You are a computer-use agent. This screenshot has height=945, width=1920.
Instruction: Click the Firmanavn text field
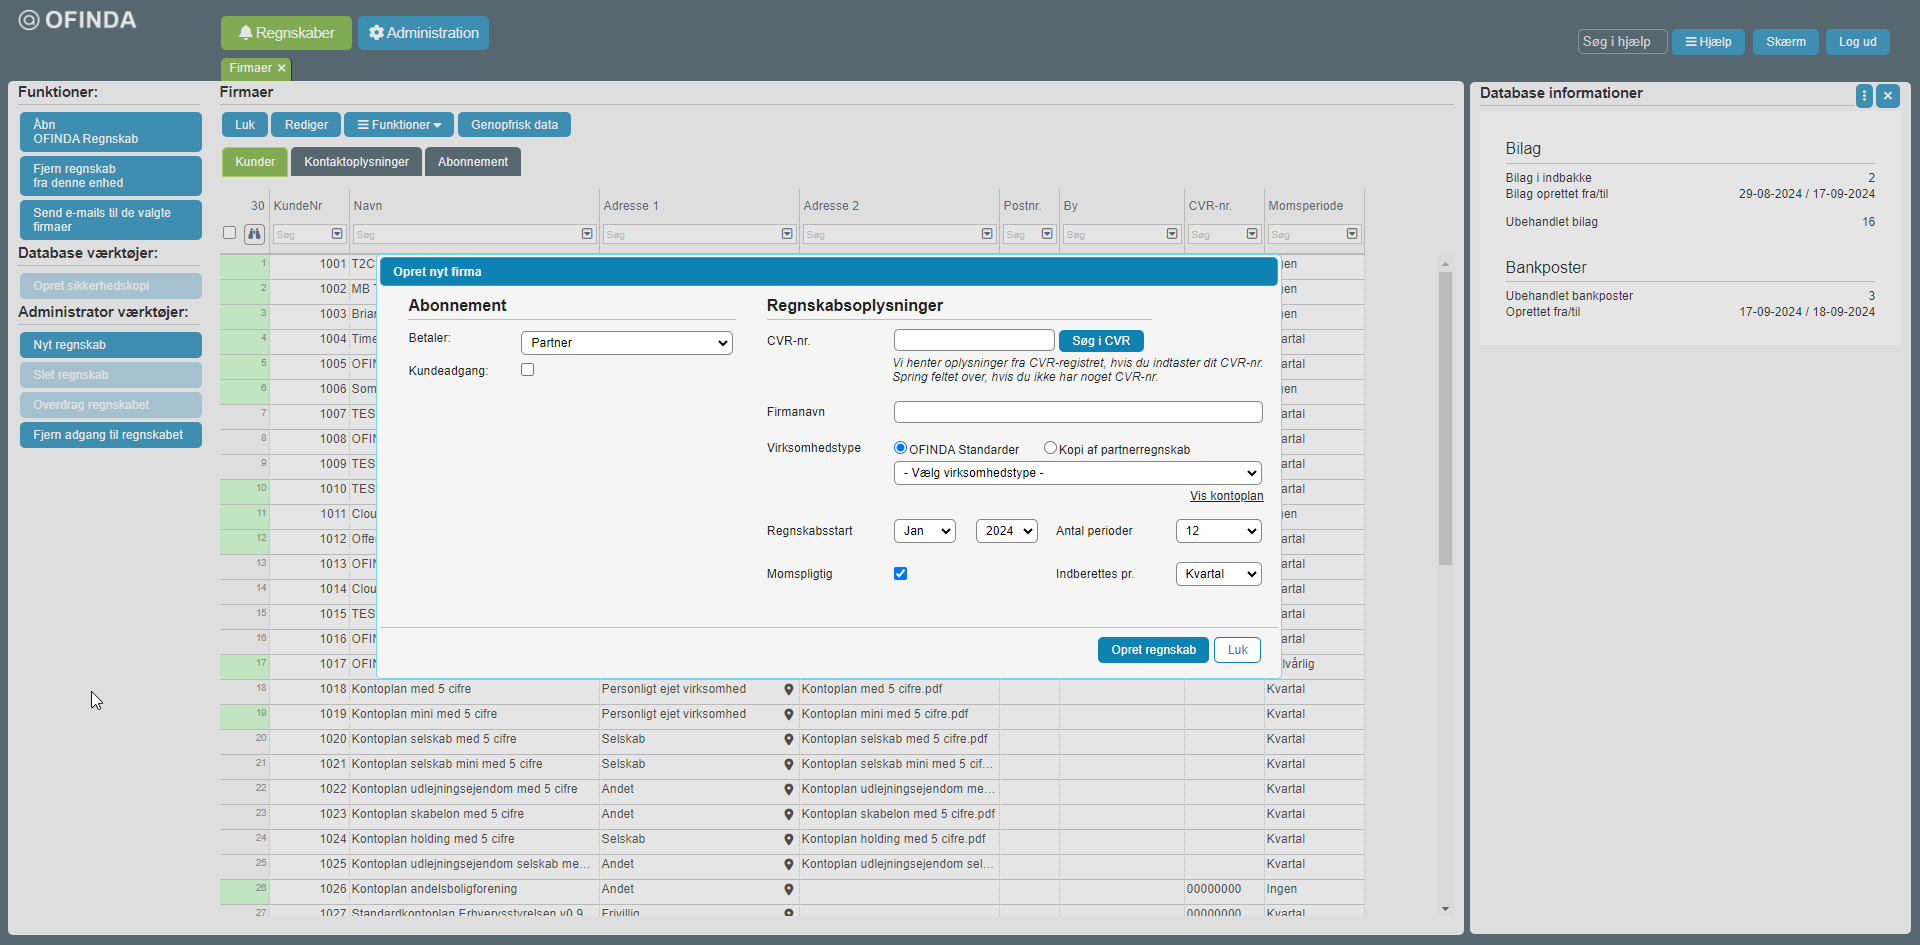point(1077,412)
